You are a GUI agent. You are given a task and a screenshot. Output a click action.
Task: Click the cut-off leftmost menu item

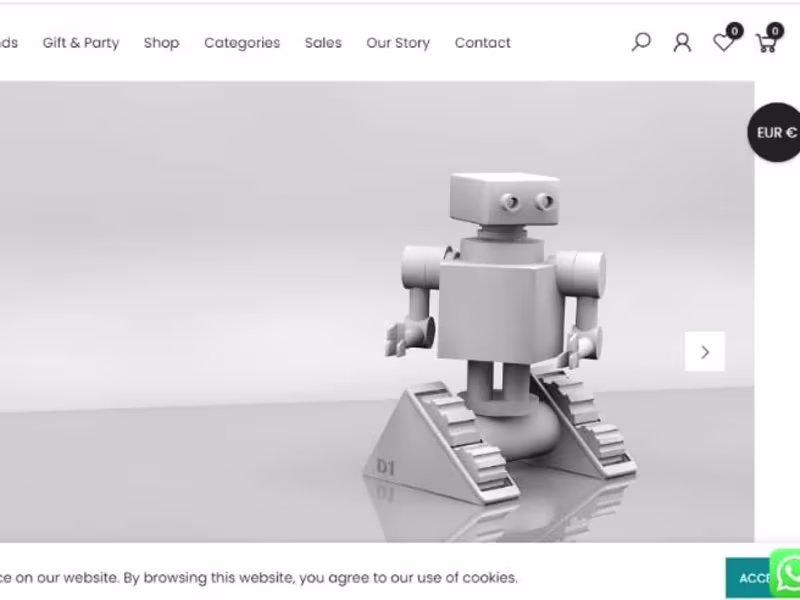[9, 43]
